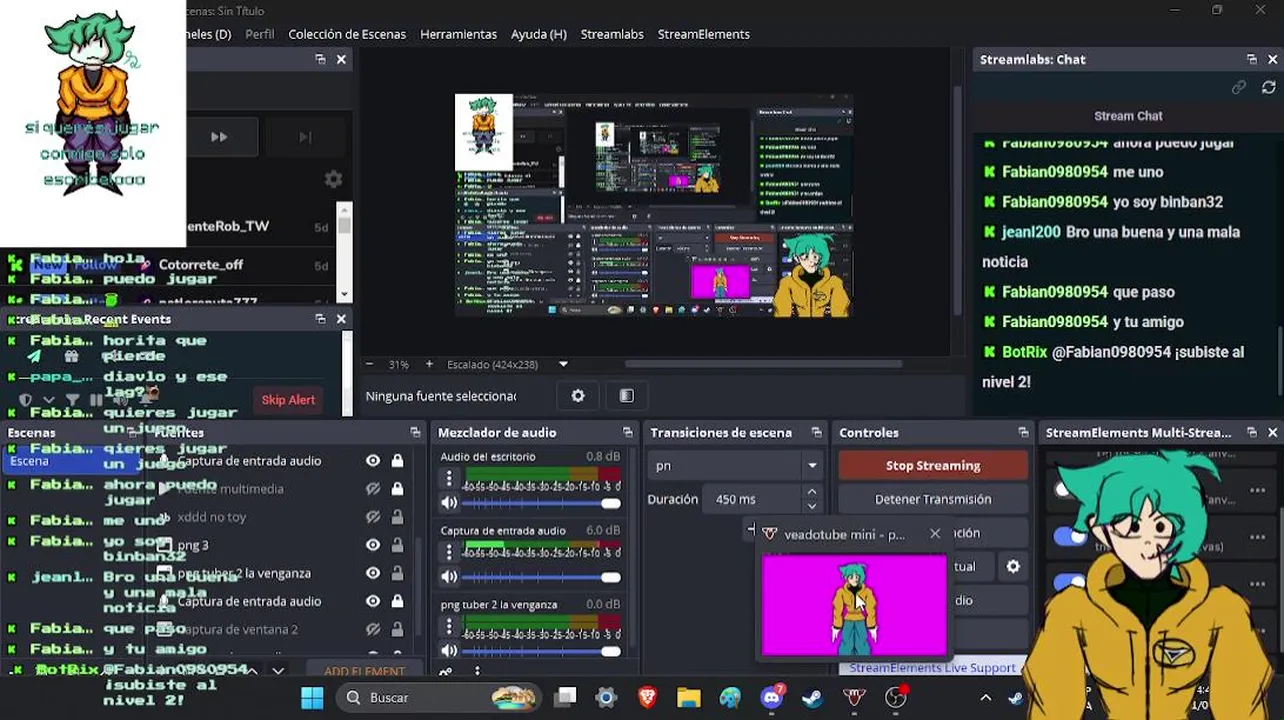Hide the png 3 source
The width and height of the screenshot is (1284, 720).
click(373, 545)
